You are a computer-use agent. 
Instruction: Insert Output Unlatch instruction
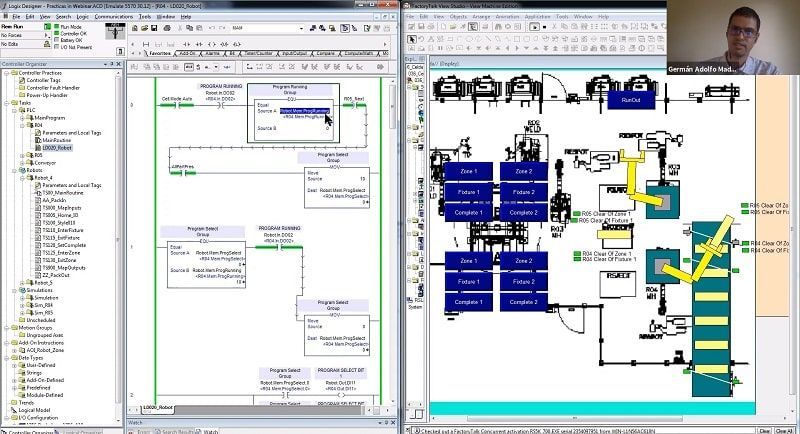(237, 44)
